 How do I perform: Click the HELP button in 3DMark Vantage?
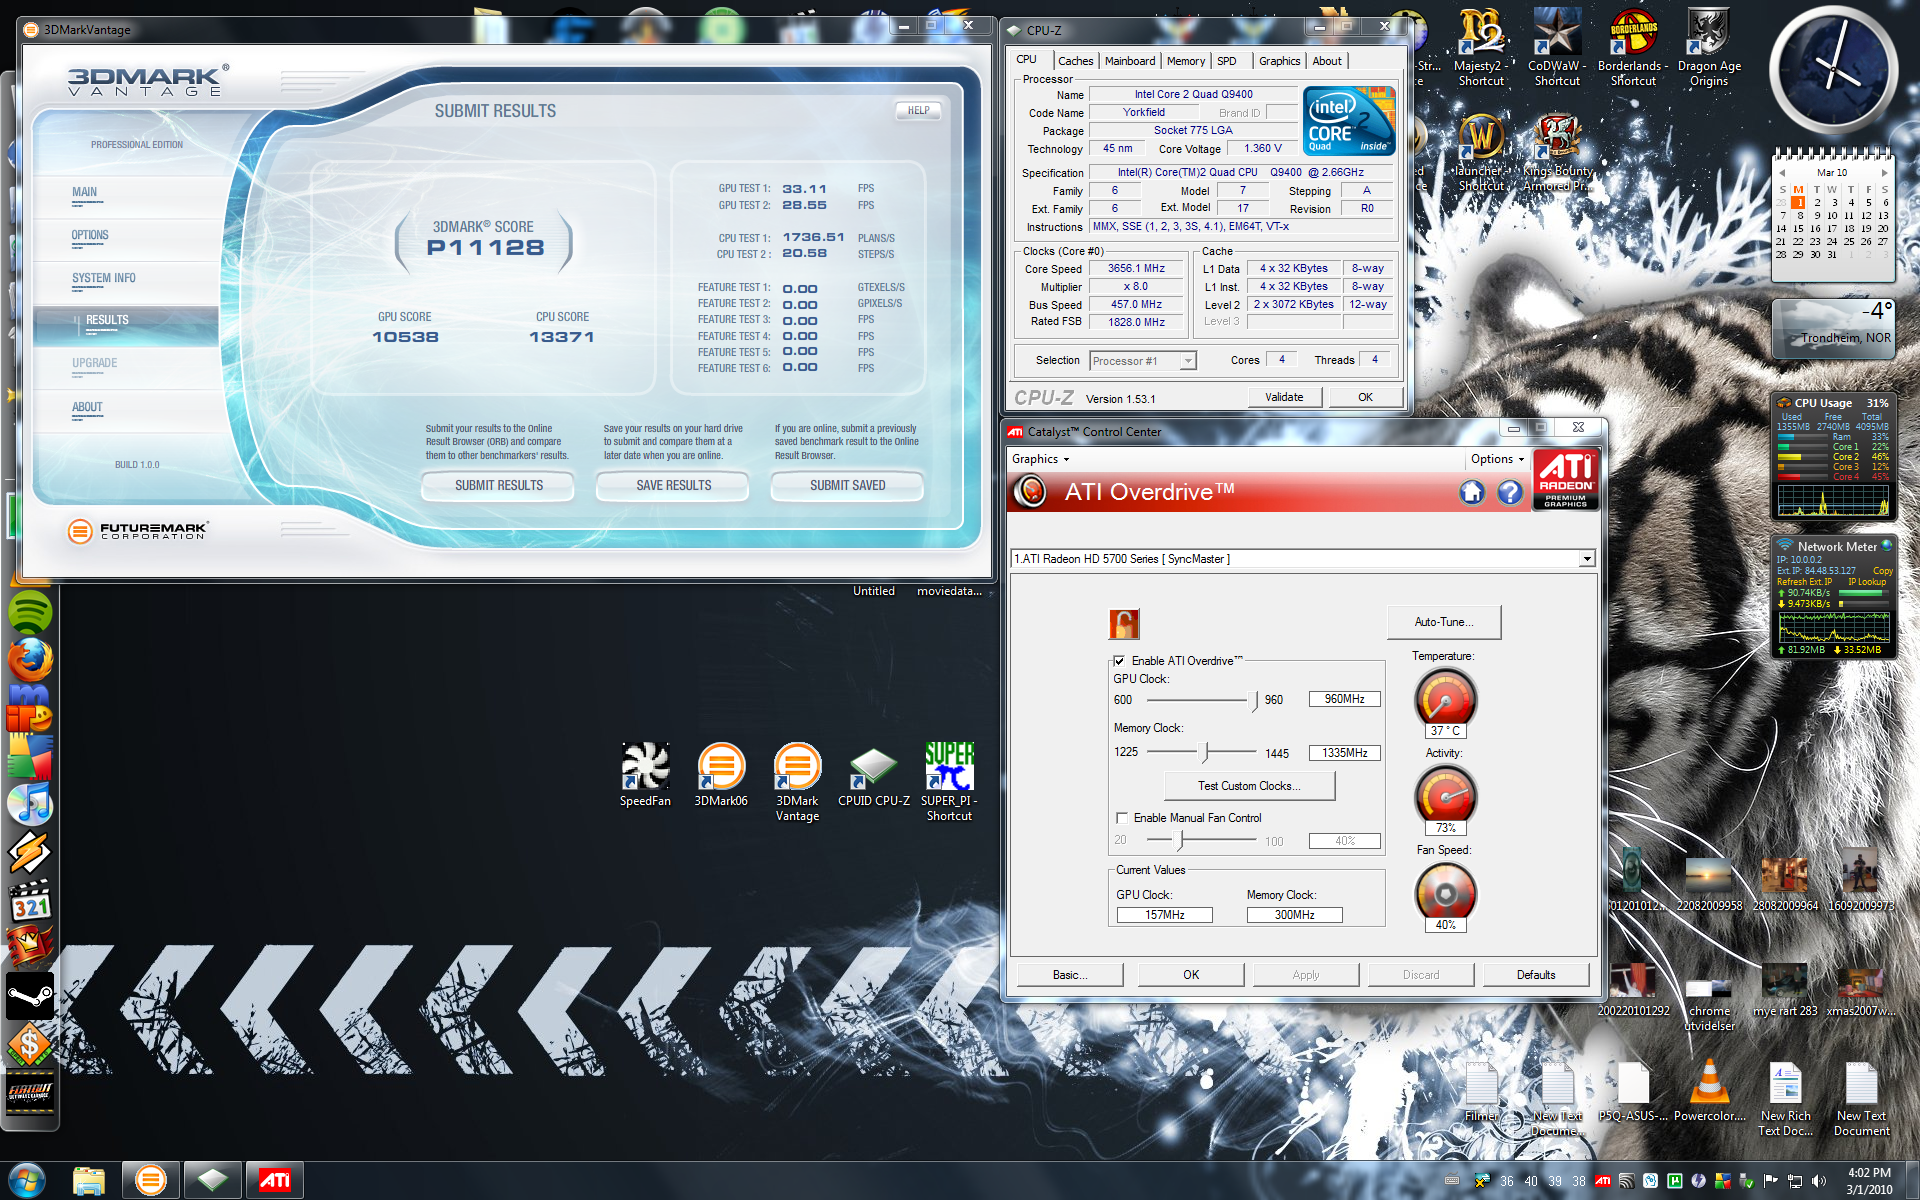coord(918,111)
